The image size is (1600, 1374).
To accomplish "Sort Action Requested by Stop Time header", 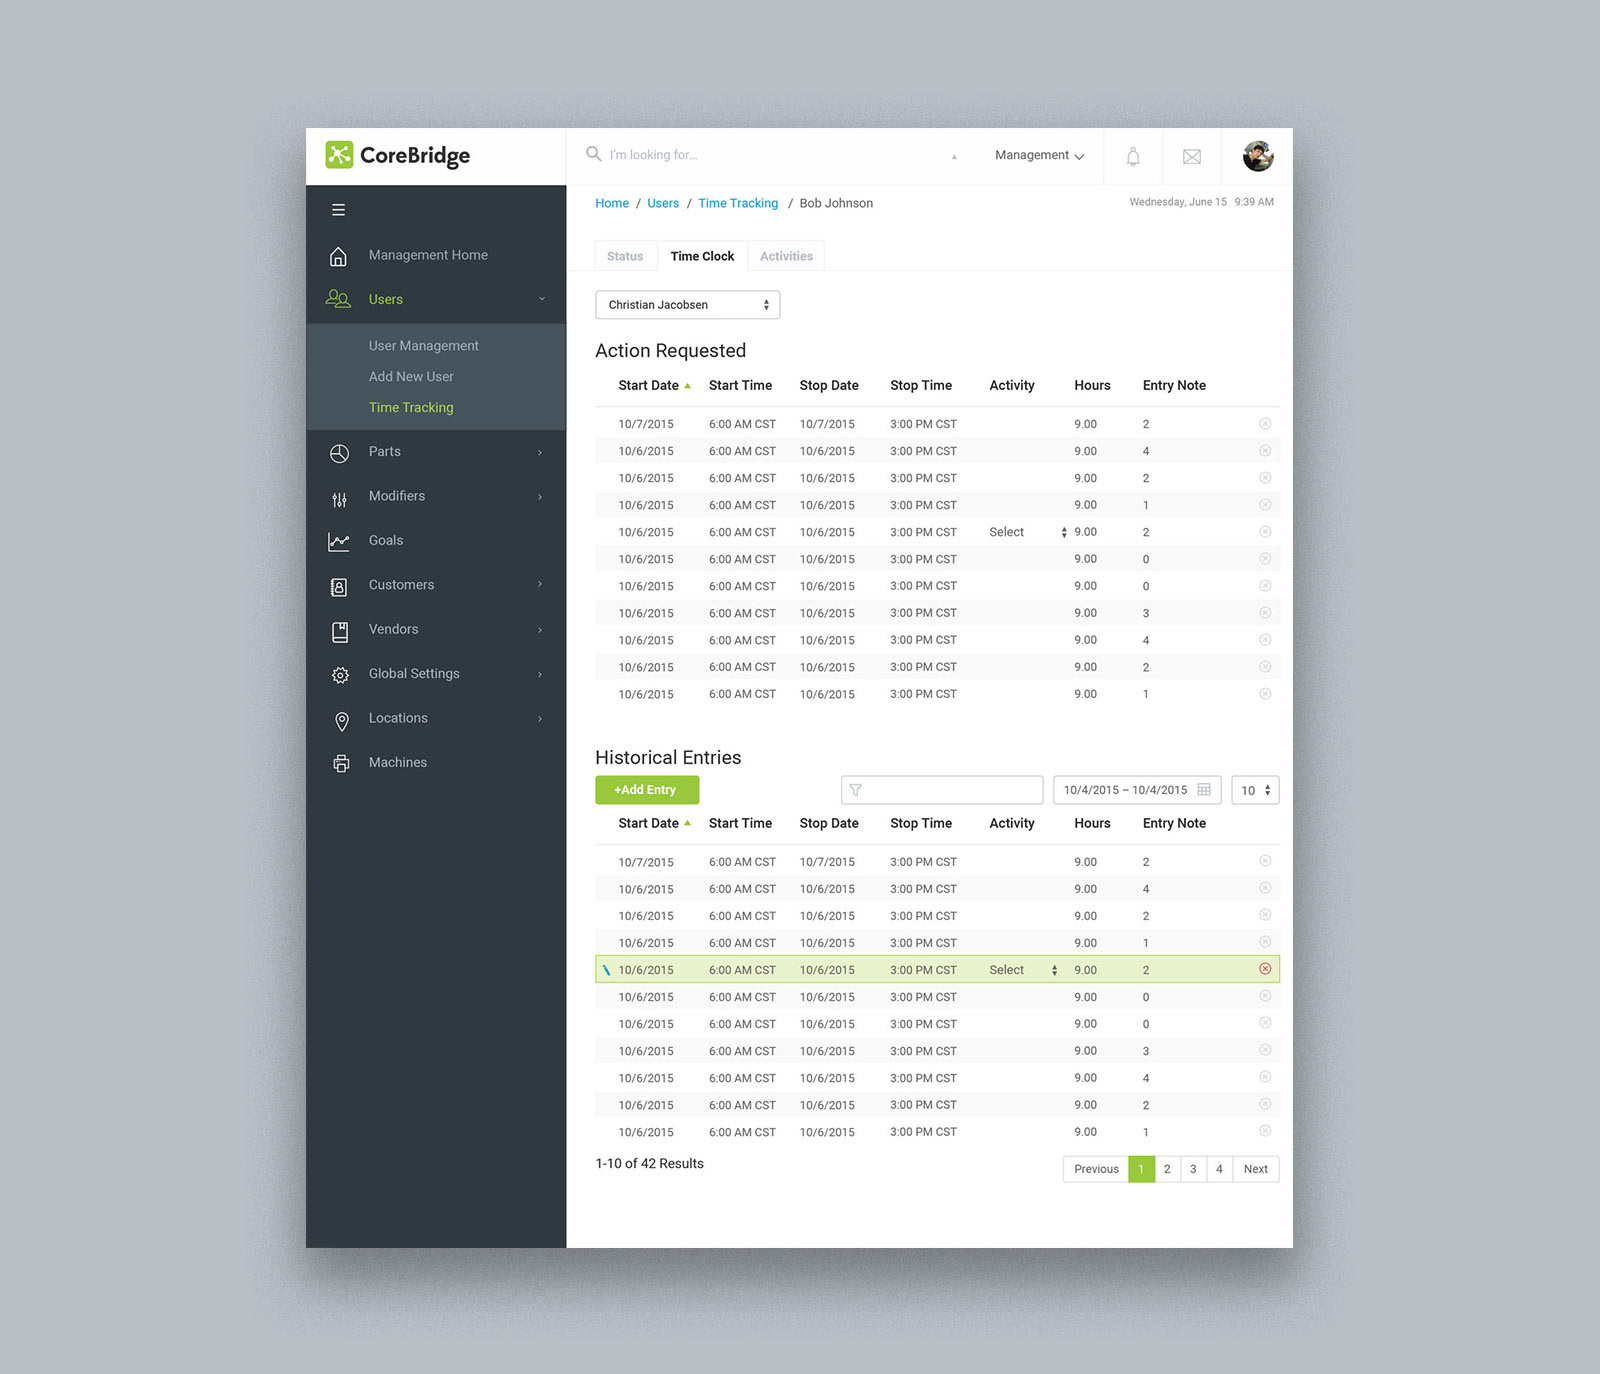I will 921,386.
